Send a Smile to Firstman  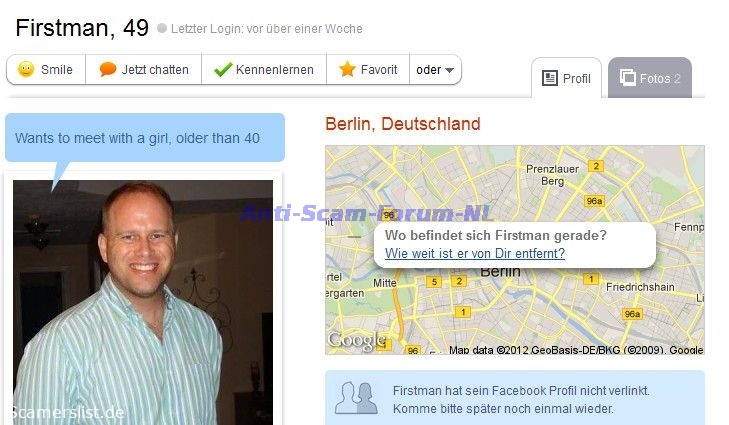pyautogui.click(x=46, y=70)
